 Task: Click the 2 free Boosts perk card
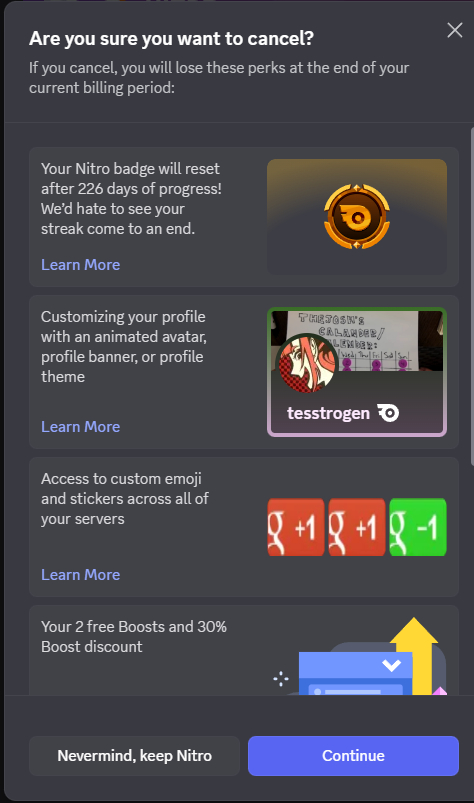(244, 650)
